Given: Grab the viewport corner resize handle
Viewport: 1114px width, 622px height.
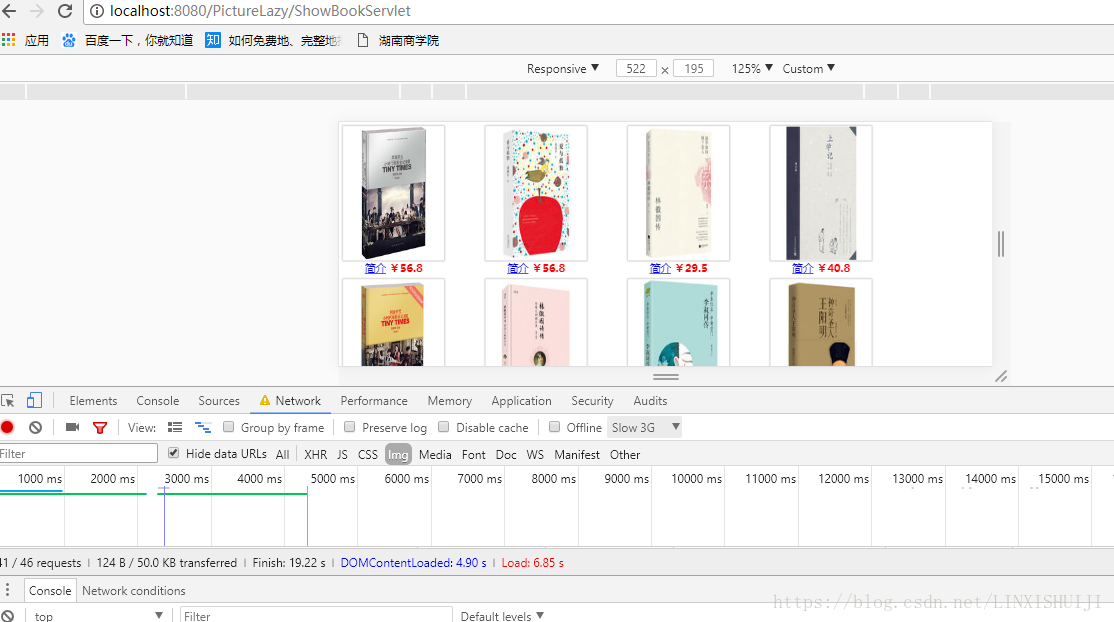Looking at the screenshot, I should click(1001, 376).
